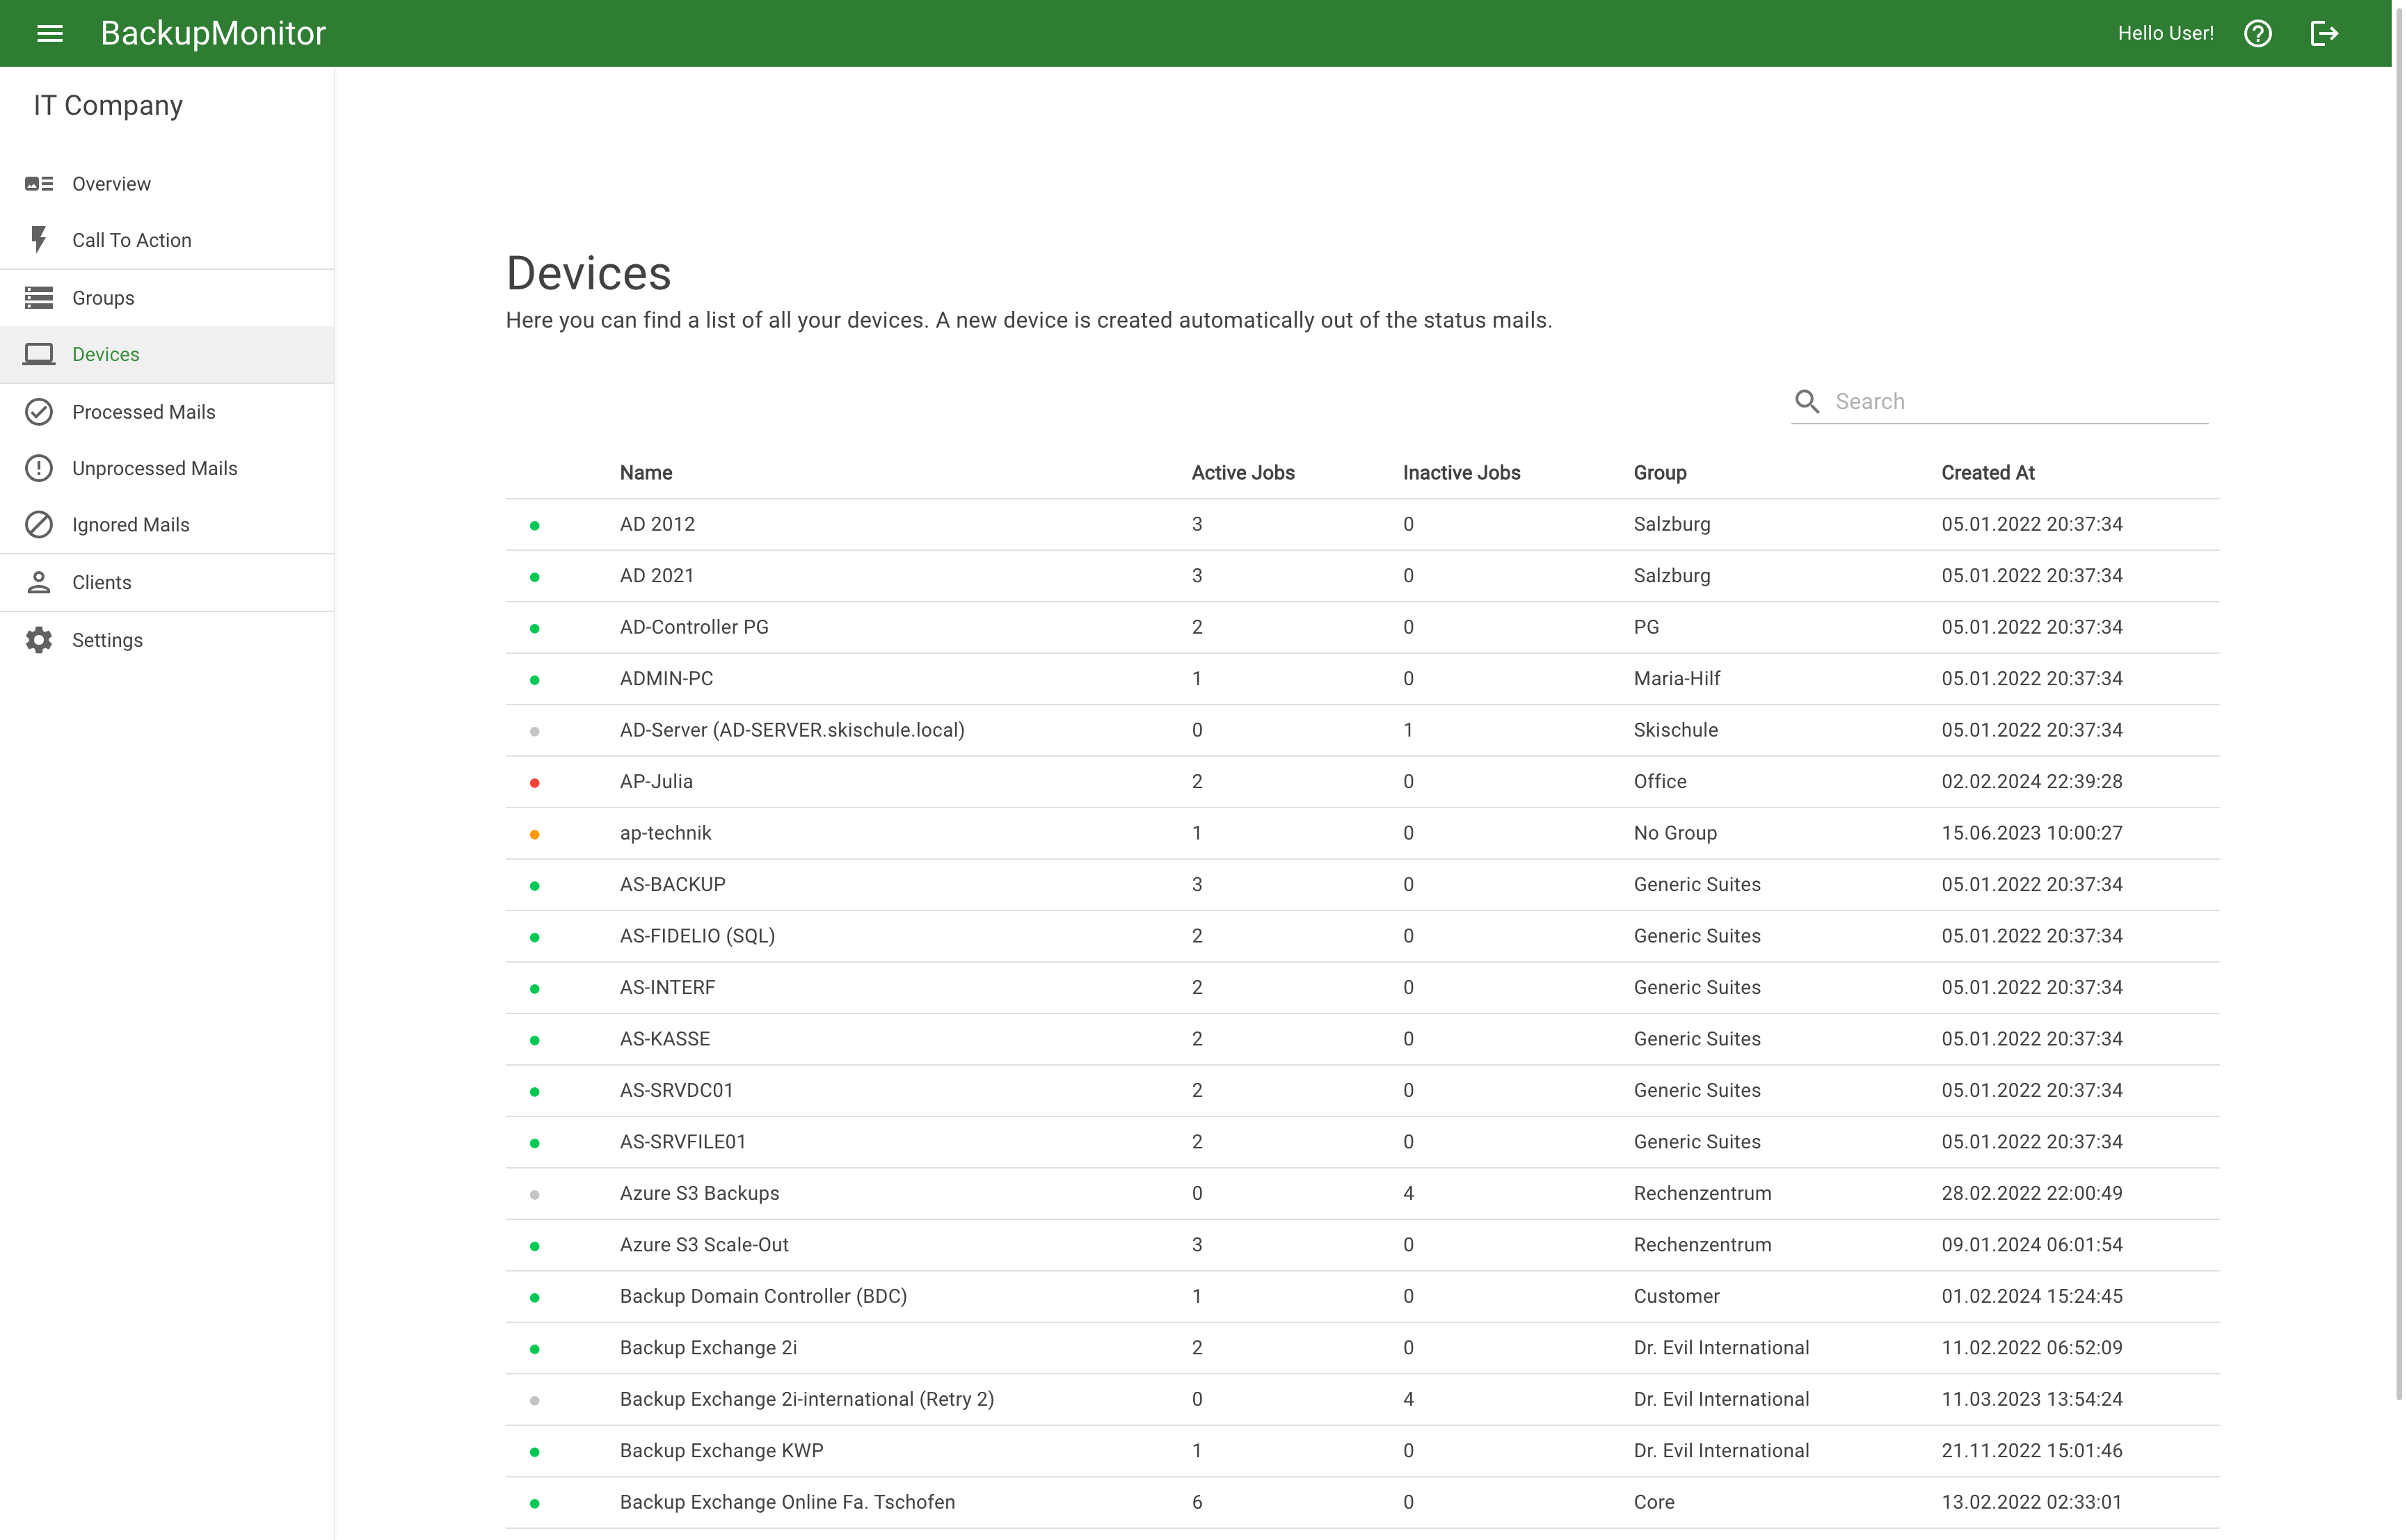
Task: Click the red status dot for AP-Julia
Action: coord(534,783)
